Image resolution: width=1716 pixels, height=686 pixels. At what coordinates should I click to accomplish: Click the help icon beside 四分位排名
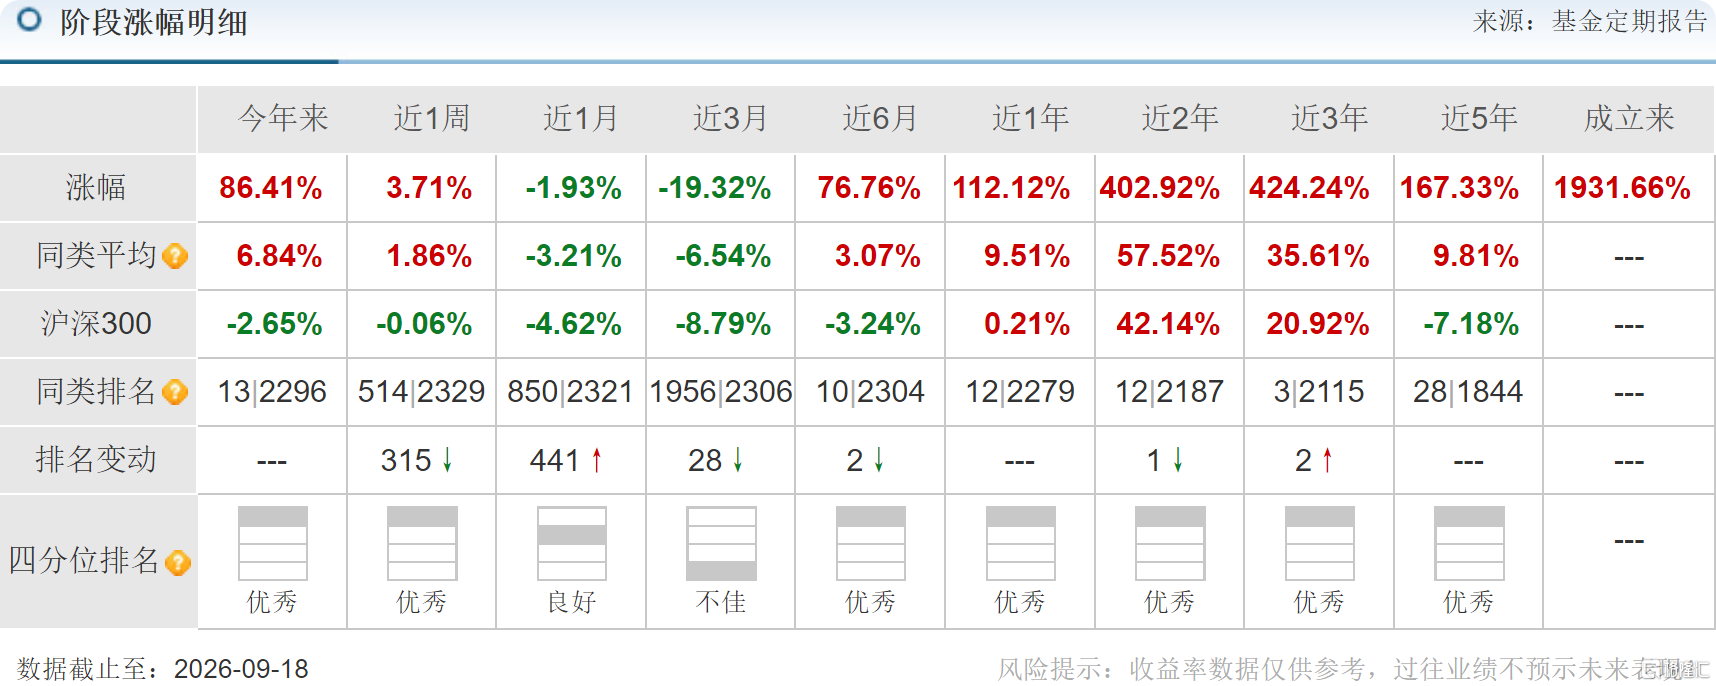[178, 563]
